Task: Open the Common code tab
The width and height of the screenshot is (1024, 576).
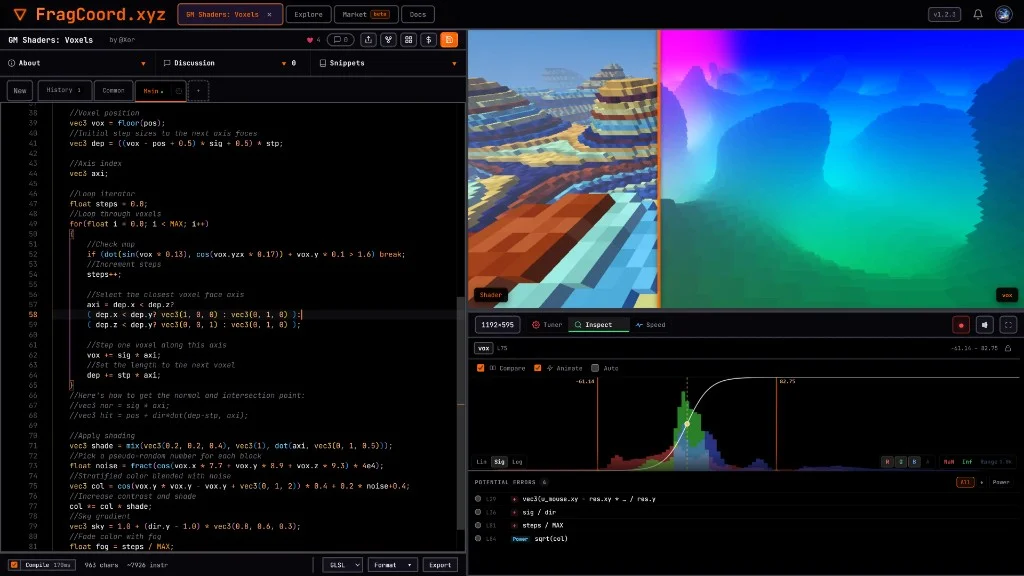Action: coord(114,90)
